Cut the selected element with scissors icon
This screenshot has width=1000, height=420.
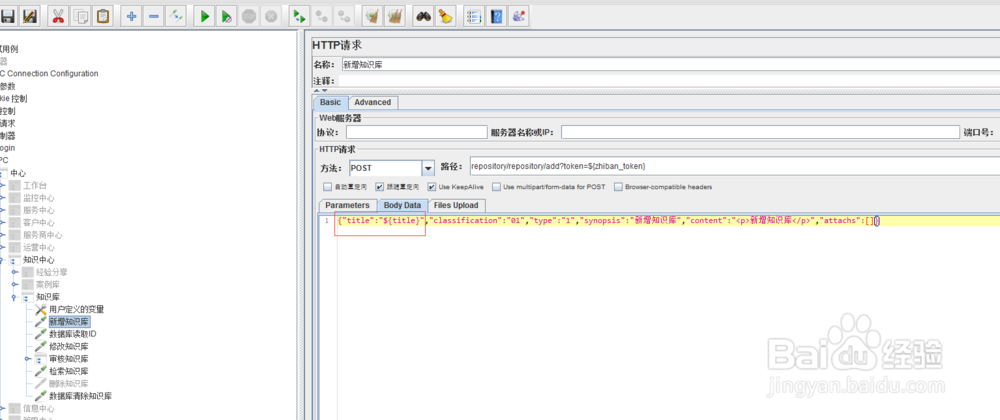click(x=59, y=17)
